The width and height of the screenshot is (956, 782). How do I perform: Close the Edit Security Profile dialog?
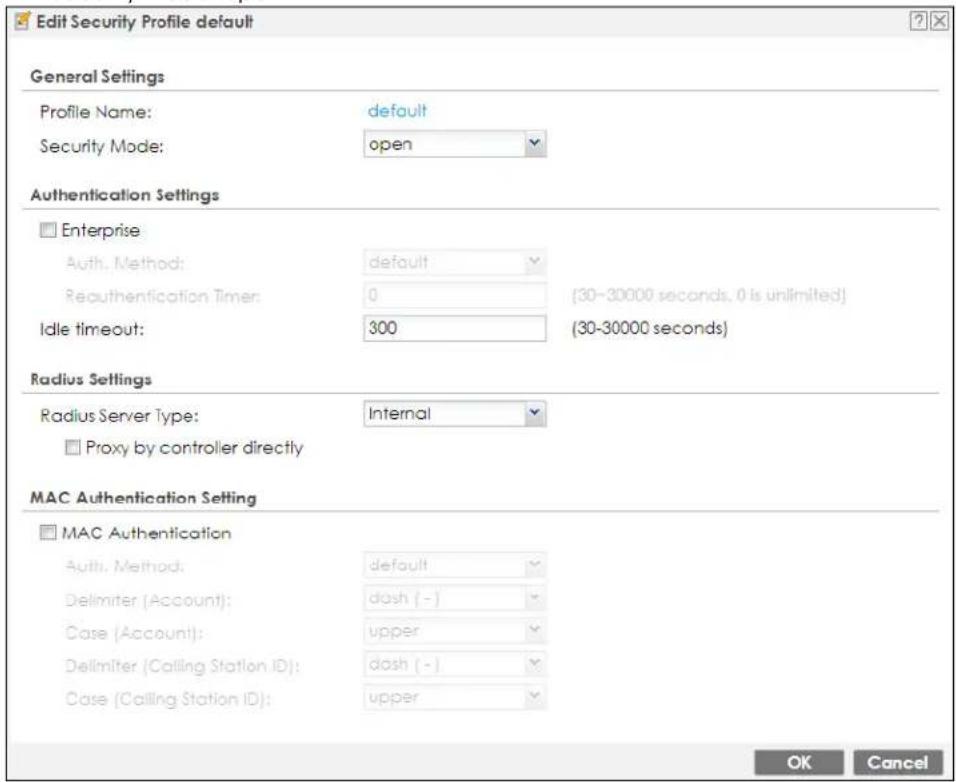tap(940, 22)
